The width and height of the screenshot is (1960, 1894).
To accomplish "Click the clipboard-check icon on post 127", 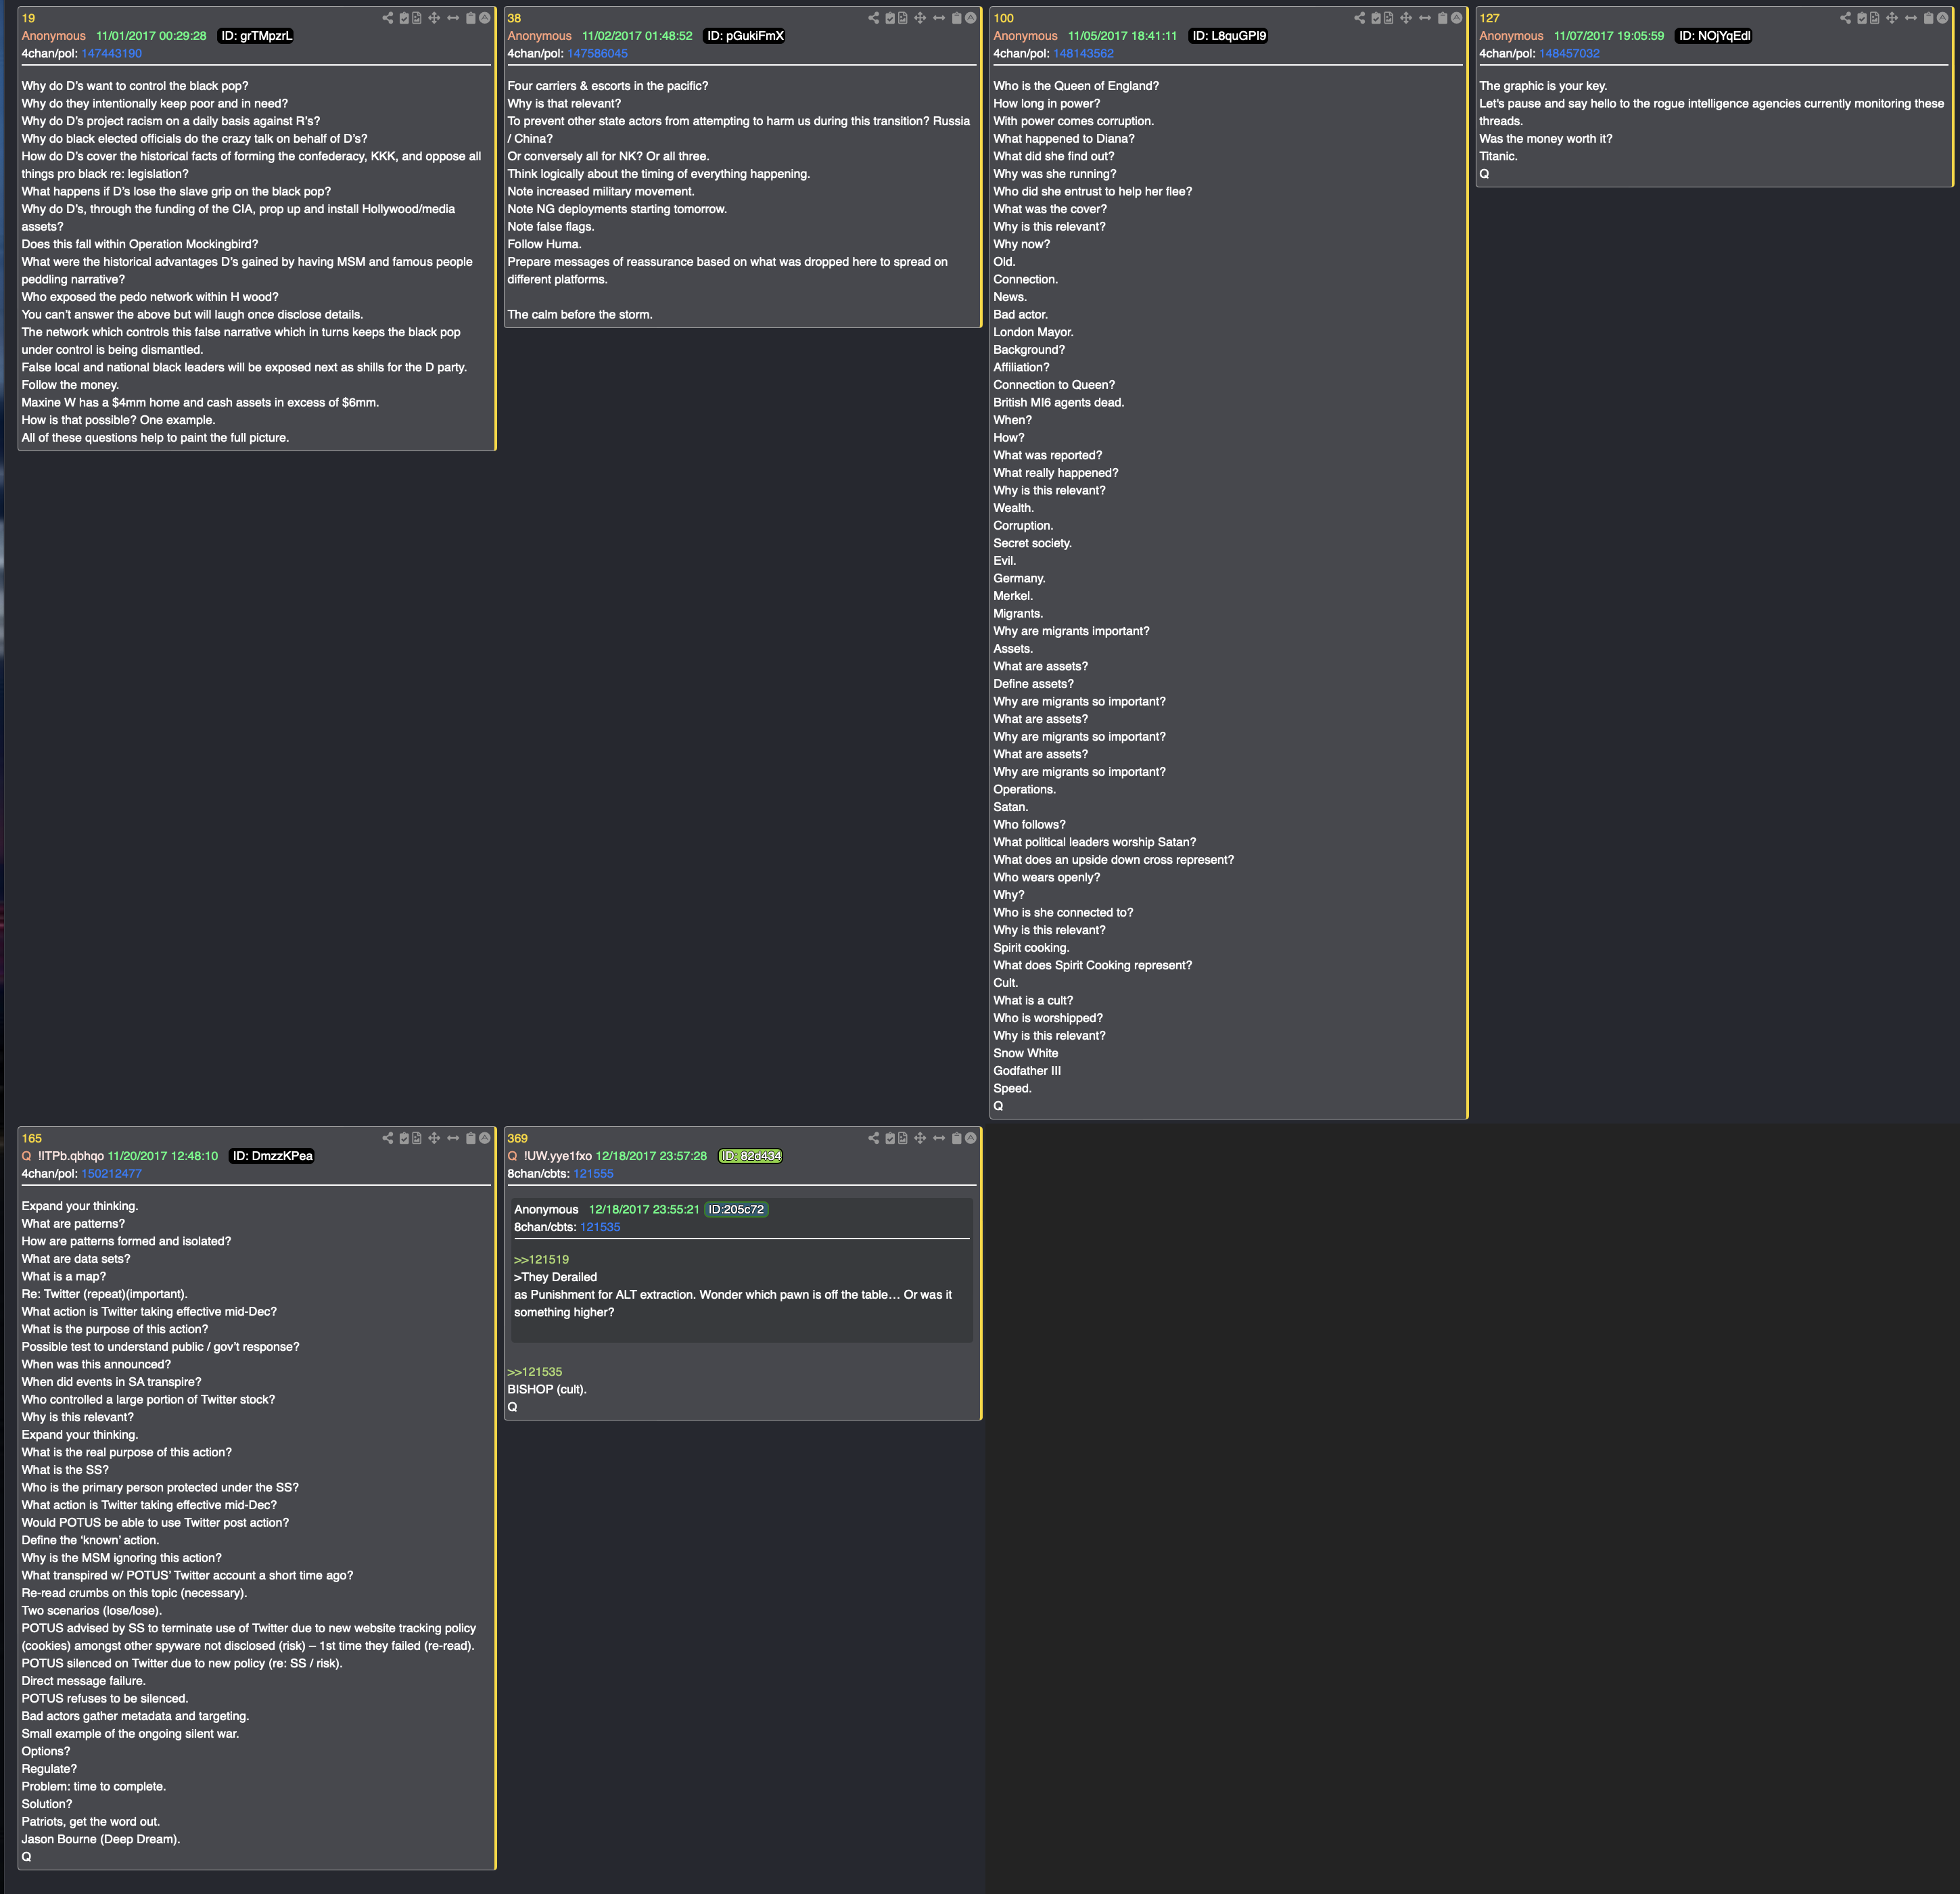I will [1862, 18].
